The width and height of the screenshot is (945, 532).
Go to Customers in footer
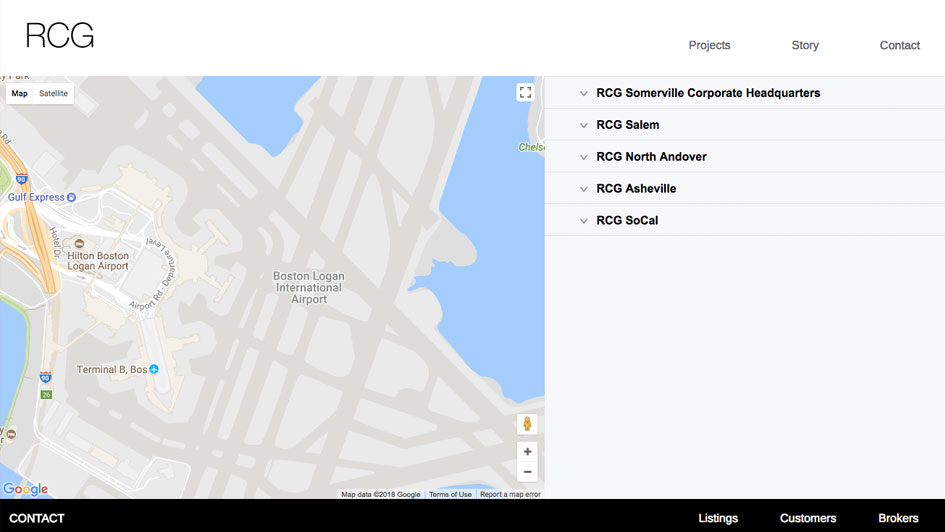808,518
